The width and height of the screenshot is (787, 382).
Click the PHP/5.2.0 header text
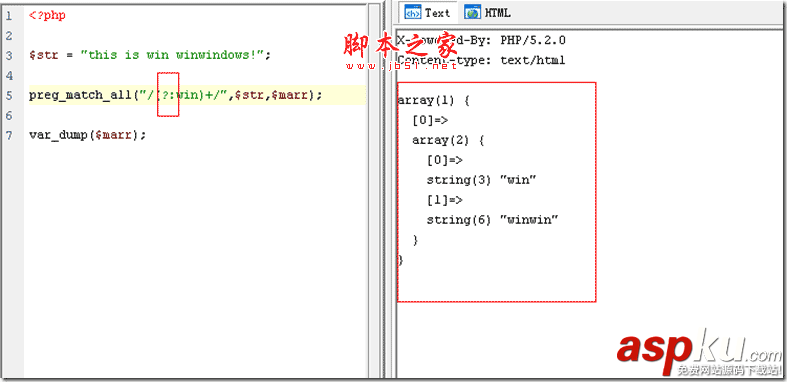tap(533, 40)
